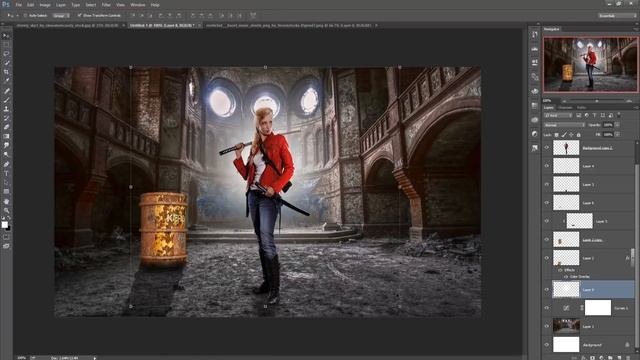Switch to the Paths tab
This screenshot has height=360, width=640.
(581, 107)
